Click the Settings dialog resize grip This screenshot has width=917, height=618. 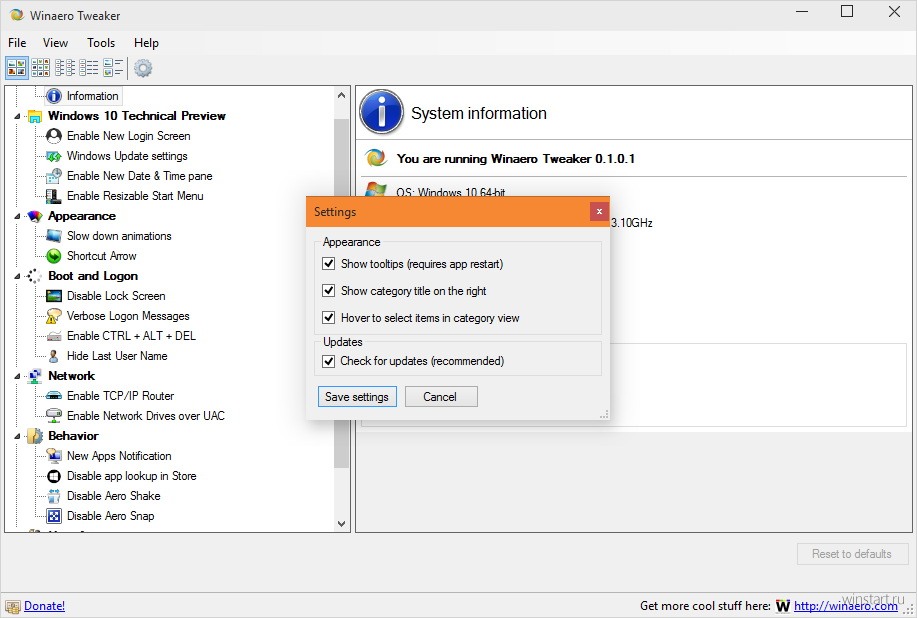[x=604, y=415]
